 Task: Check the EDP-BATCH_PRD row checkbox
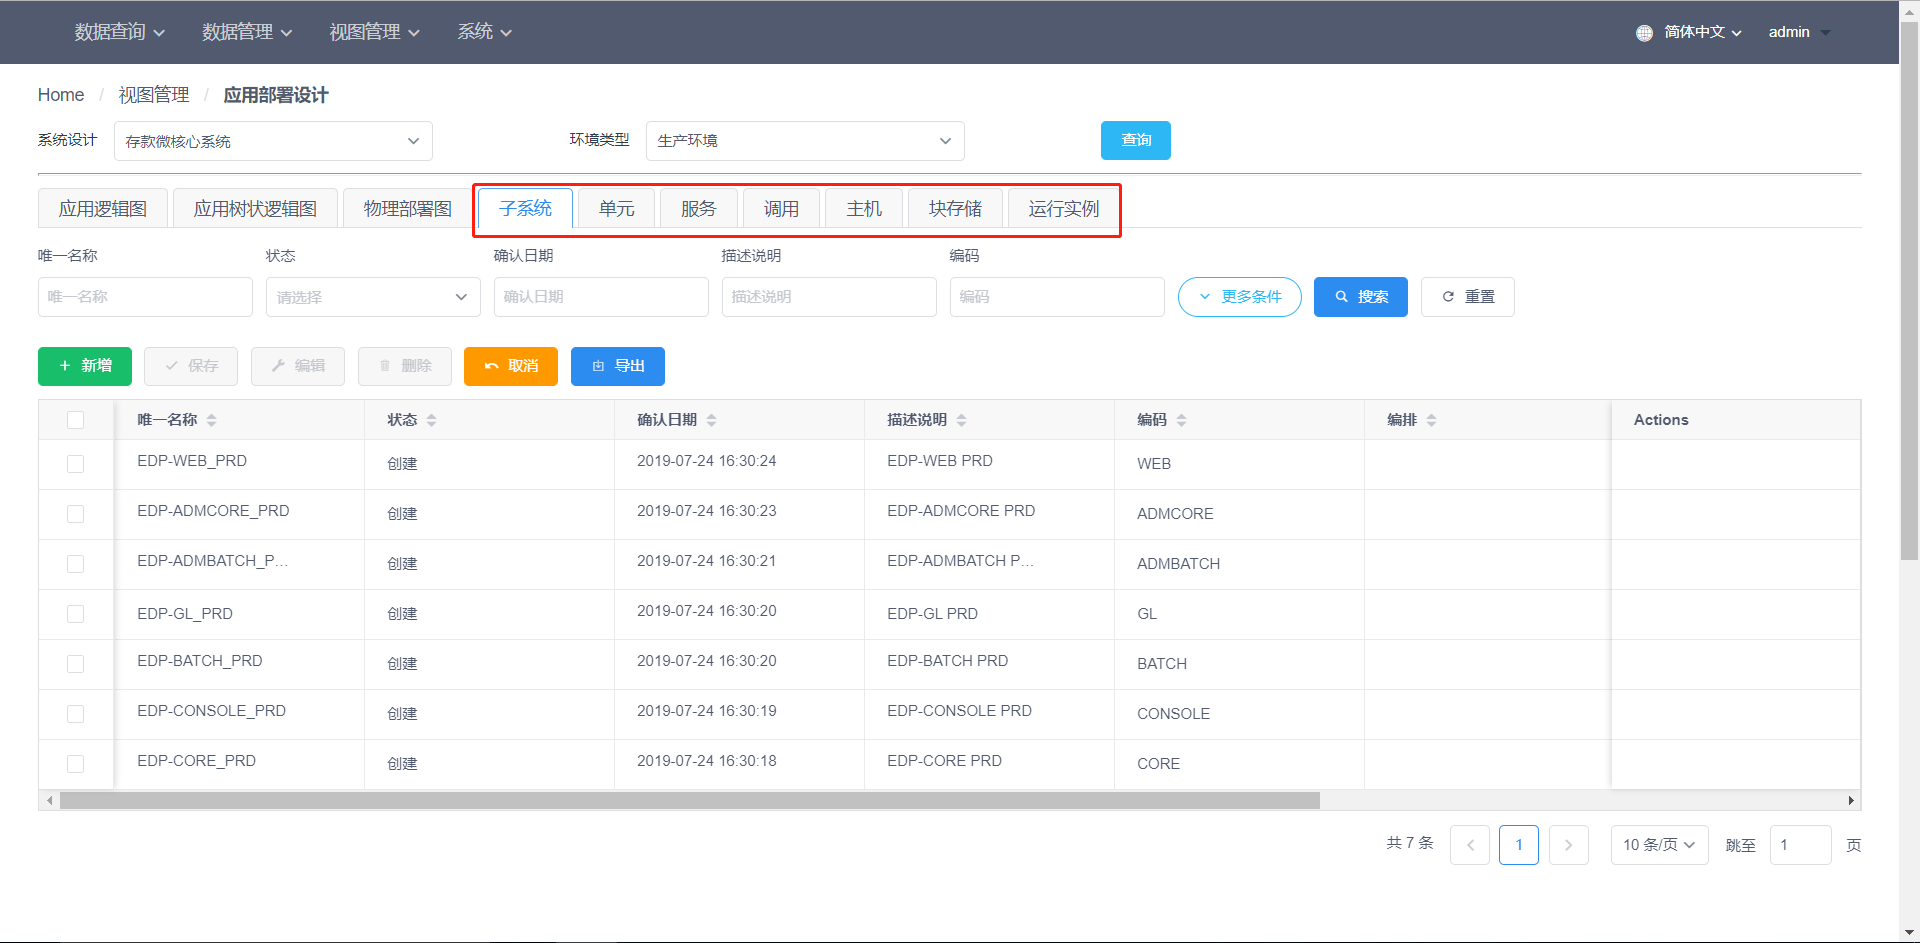click(75, 664)
